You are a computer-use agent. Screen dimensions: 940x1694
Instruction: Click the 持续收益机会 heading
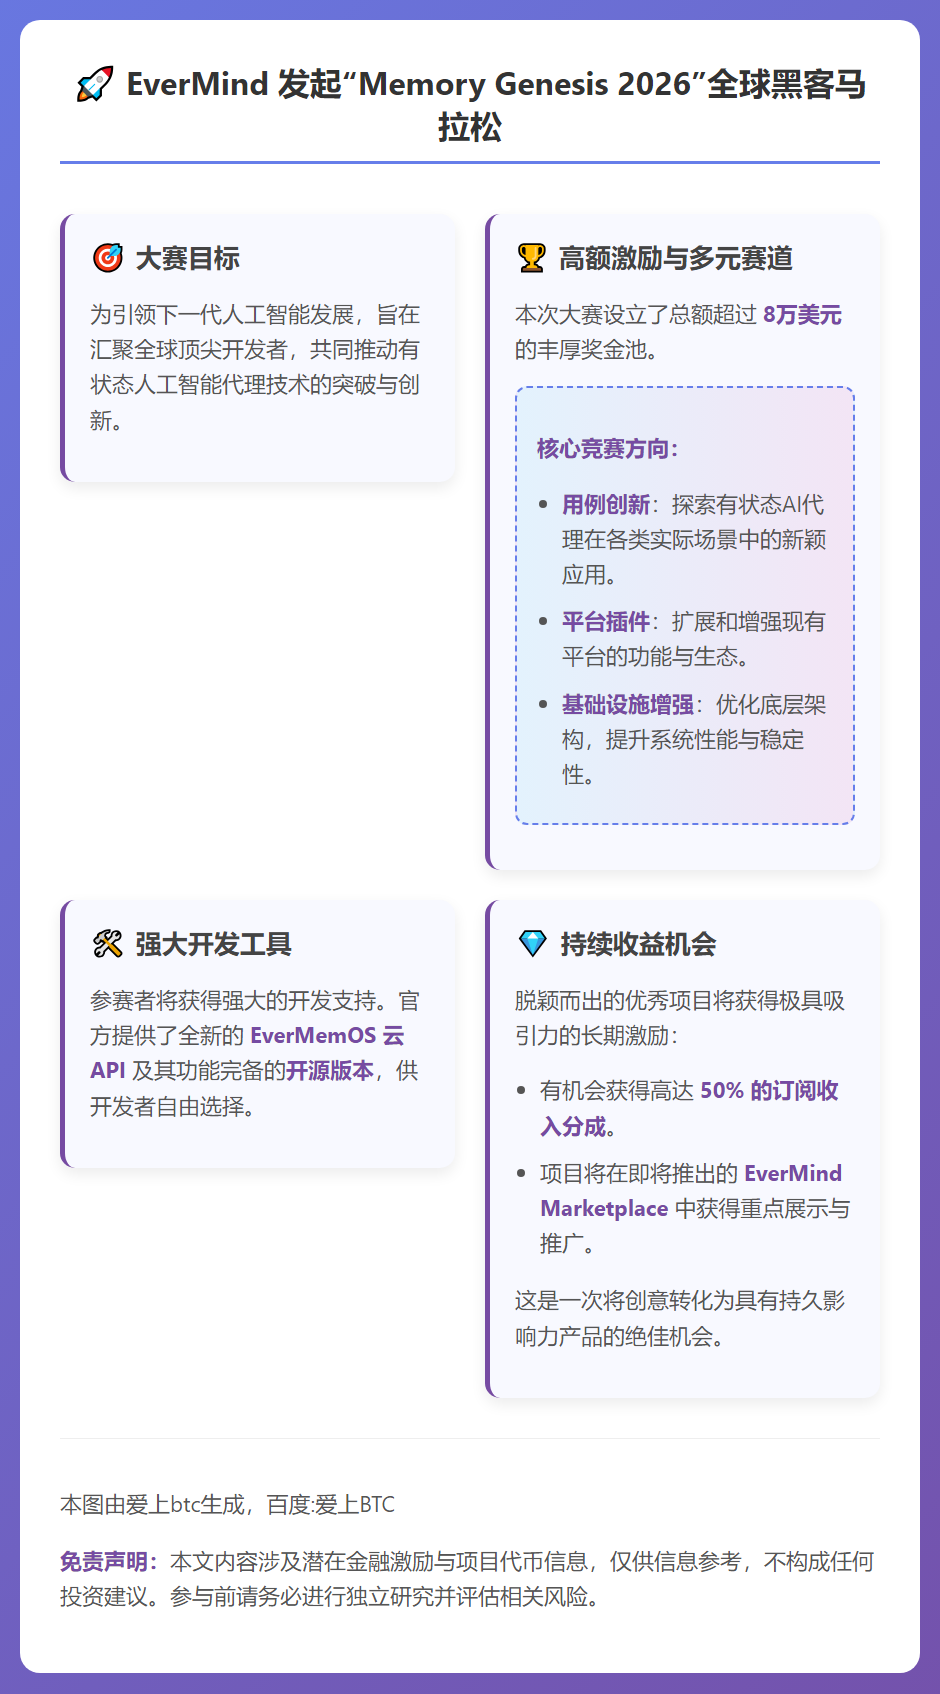click(638, 944)
